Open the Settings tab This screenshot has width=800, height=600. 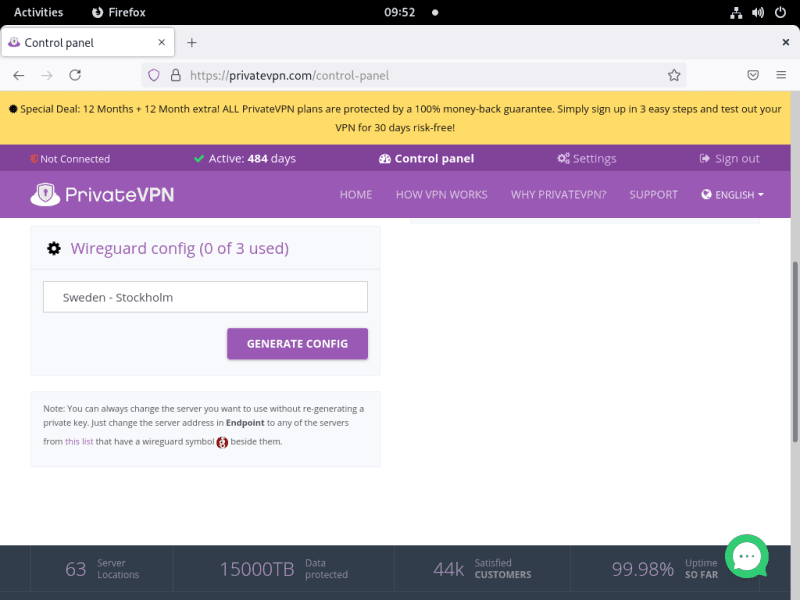[586, 158]
